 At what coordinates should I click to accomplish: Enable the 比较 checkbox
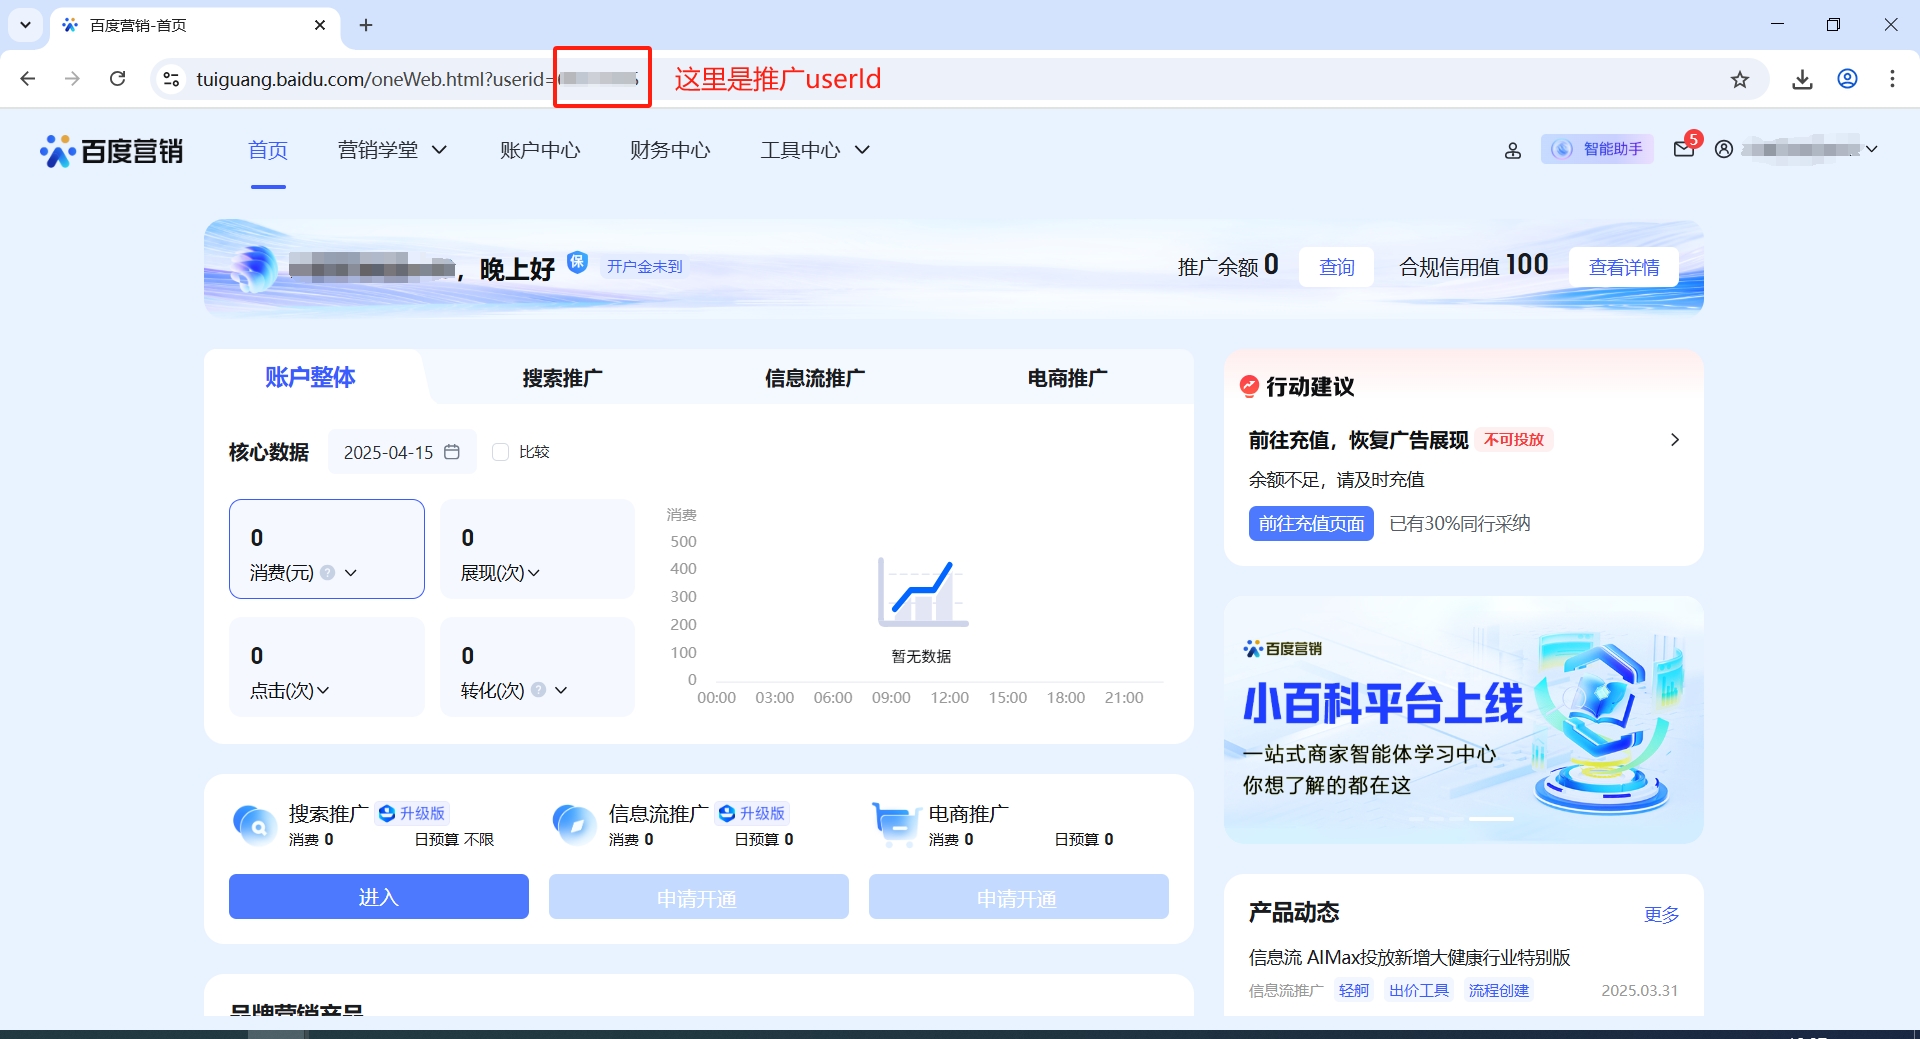(x=501, y=452)
